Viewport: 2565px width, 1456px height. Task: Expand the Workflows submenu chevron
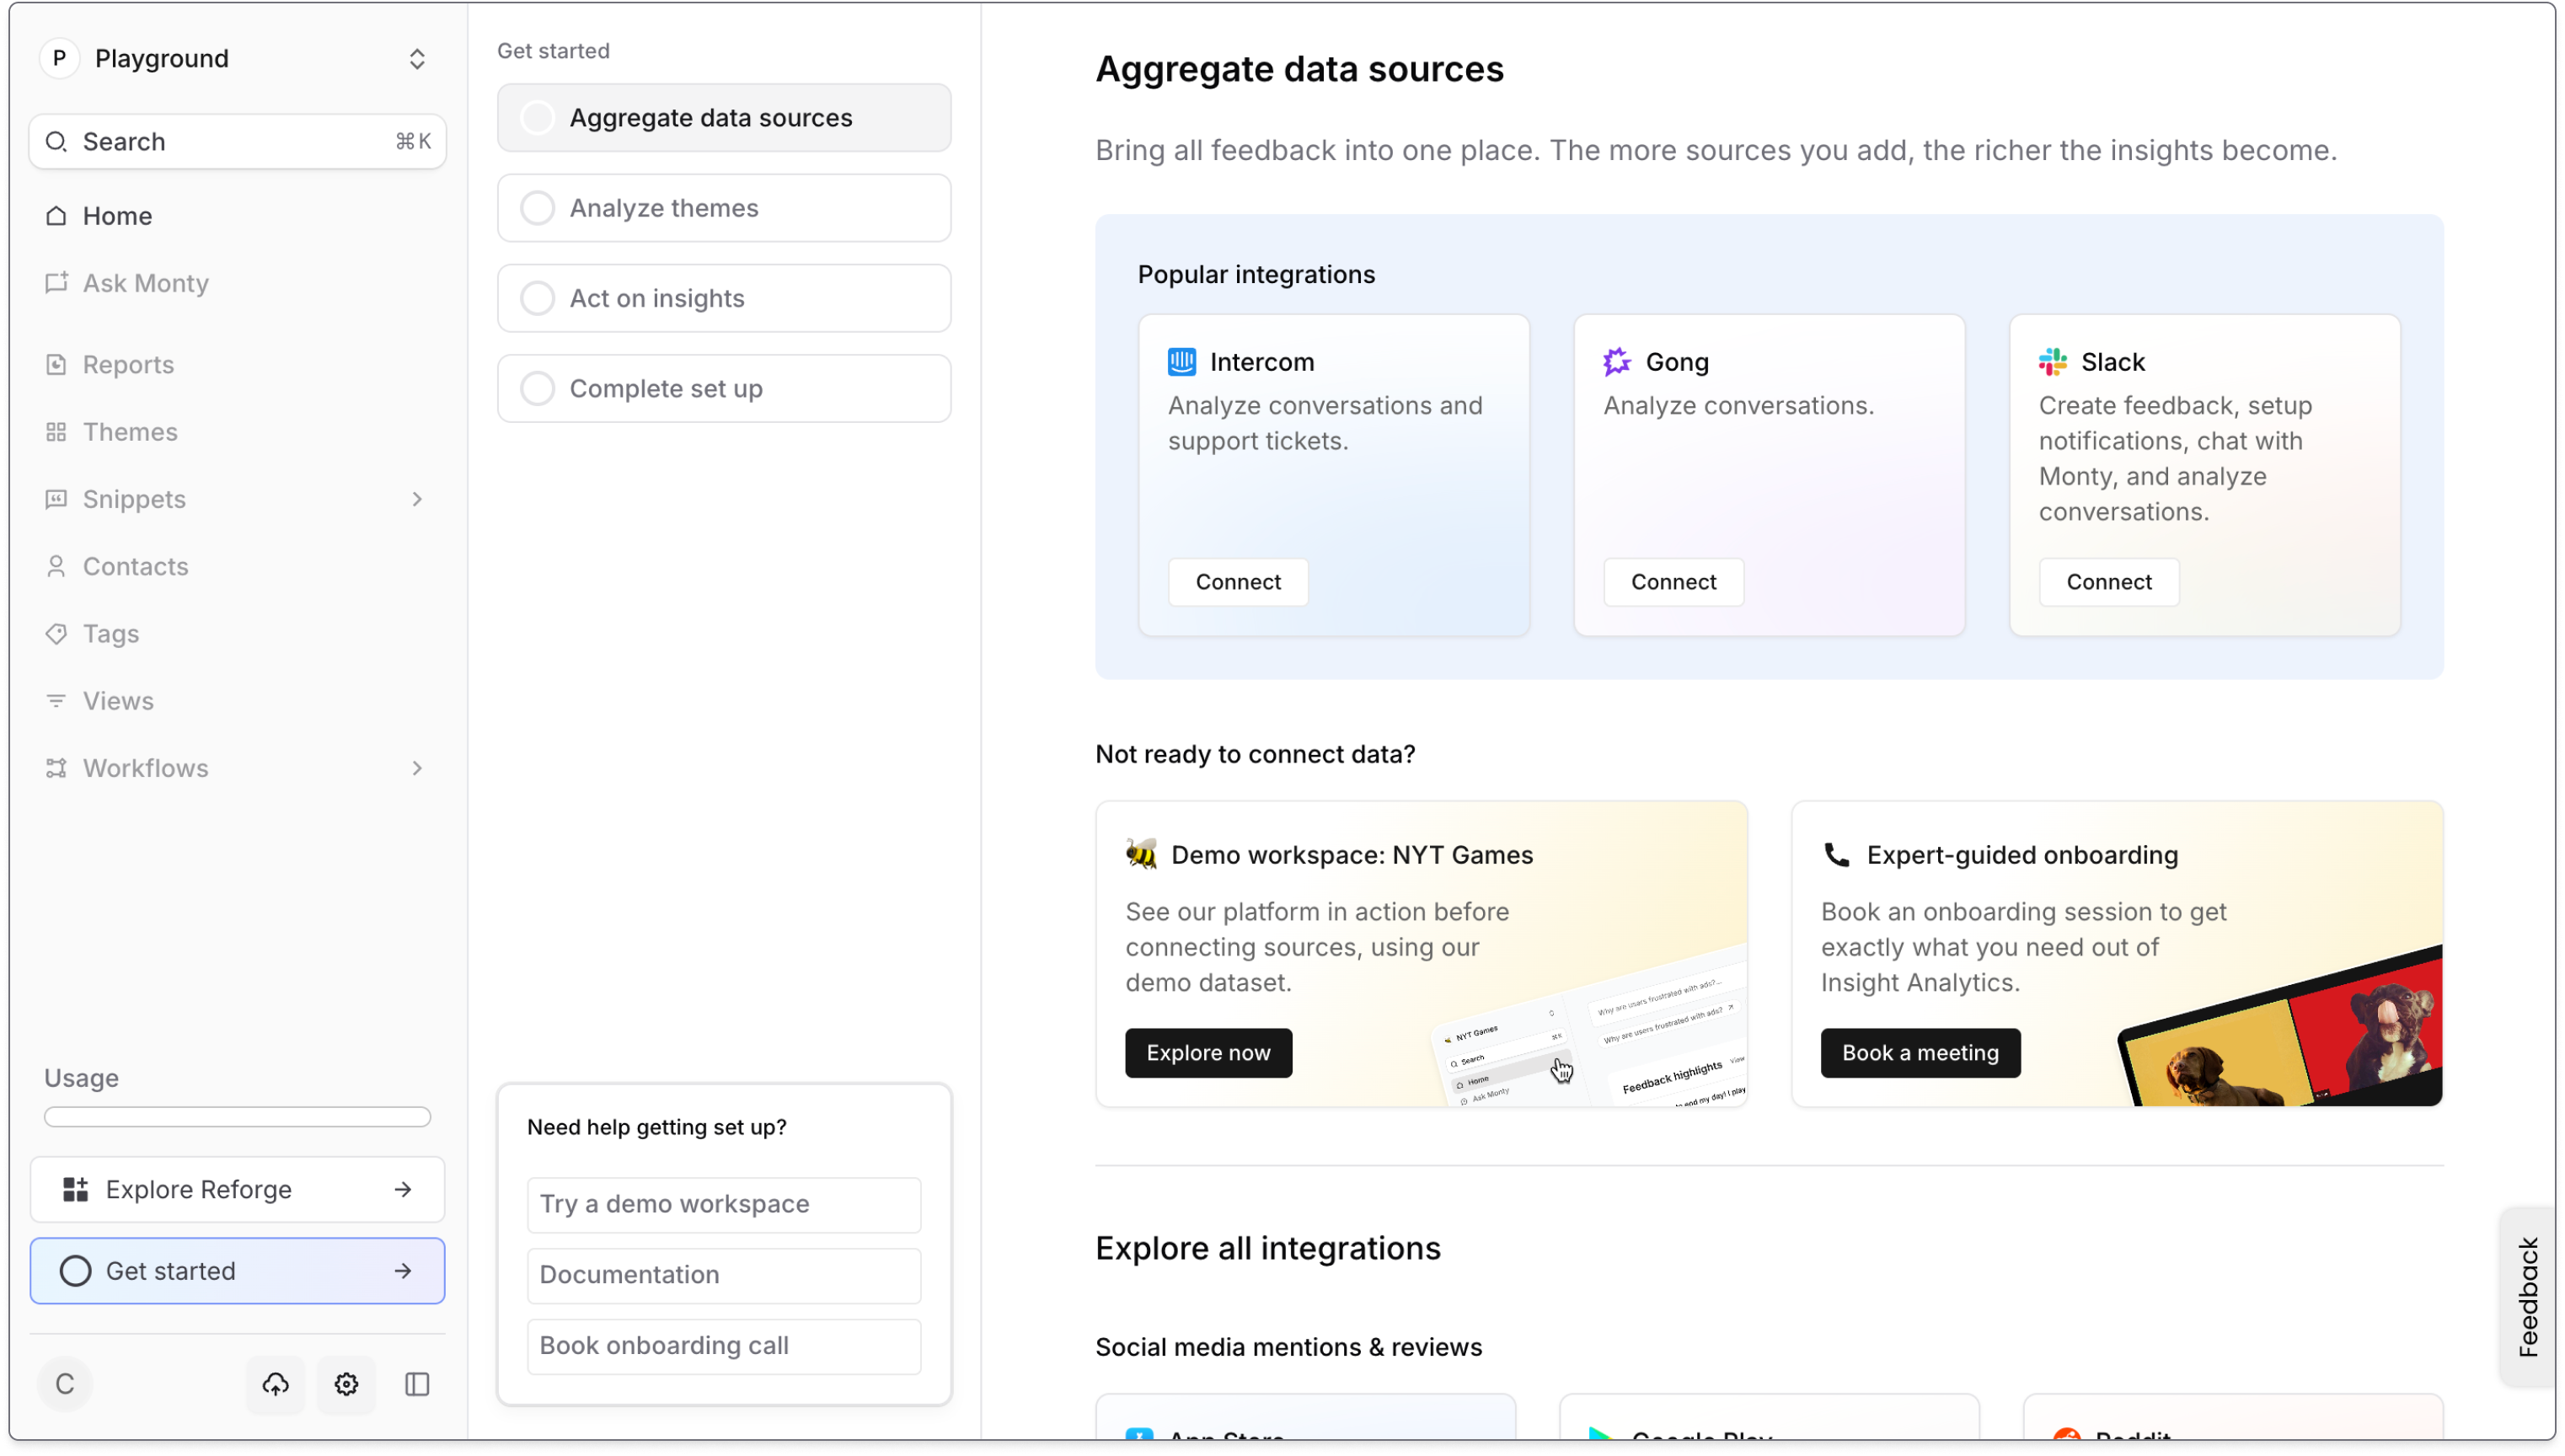click(x=417, y=768)
